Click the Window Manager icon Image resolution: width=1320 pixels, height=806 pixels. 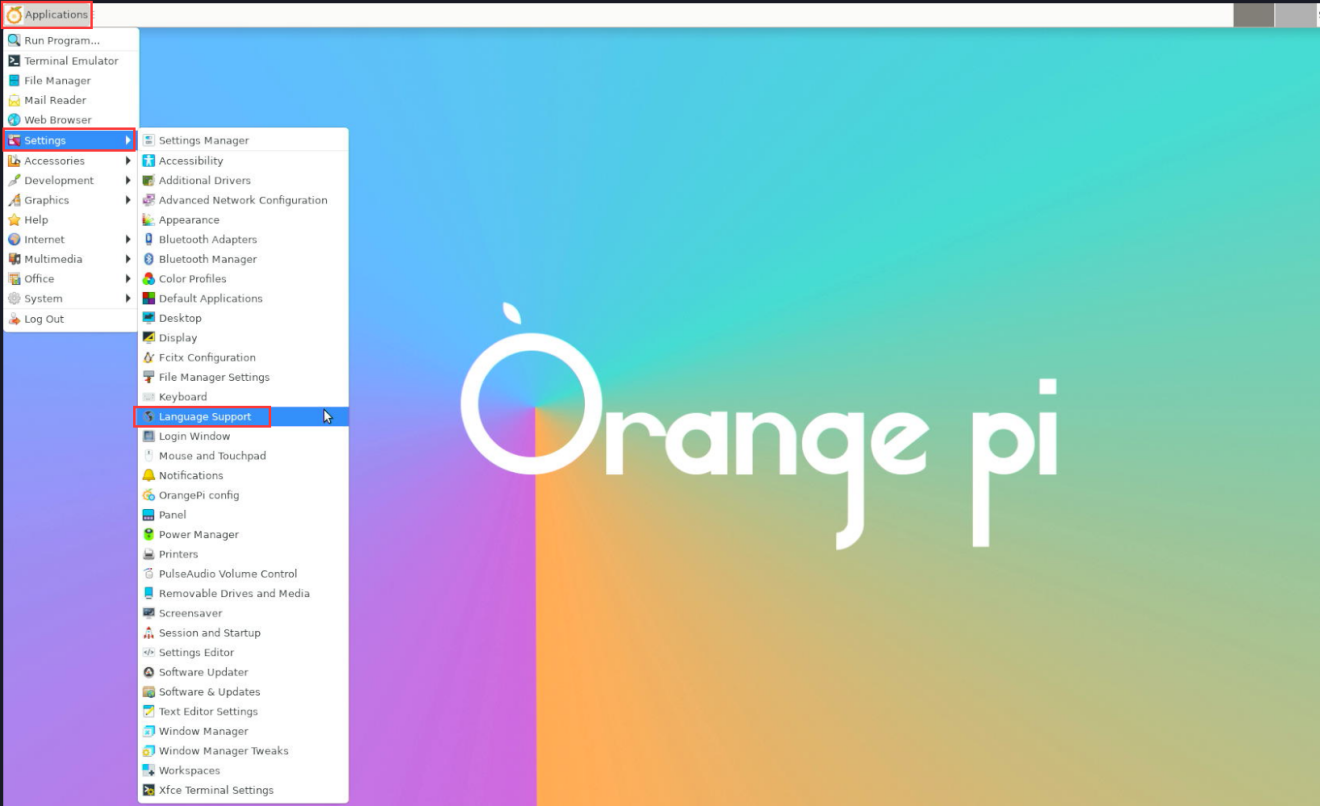[149, 731]
